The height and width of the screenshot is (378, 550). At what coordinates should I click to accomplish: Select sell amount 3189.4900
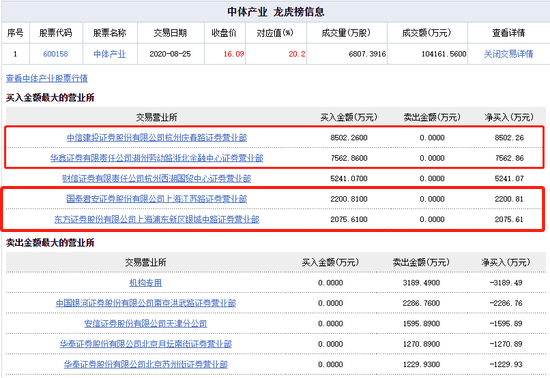click(x=421, y=283)
